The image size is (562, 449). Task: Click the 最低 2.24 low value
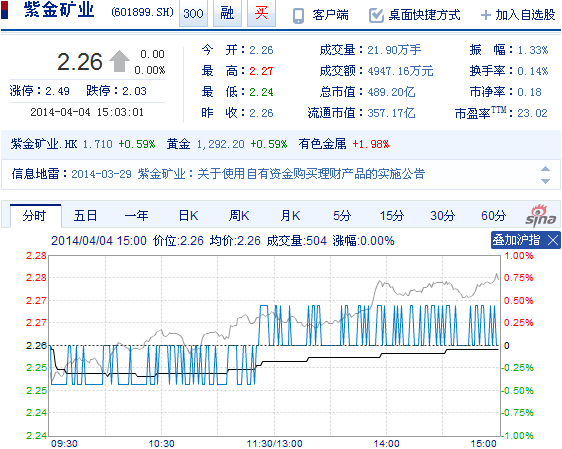(x=261, y=92)
